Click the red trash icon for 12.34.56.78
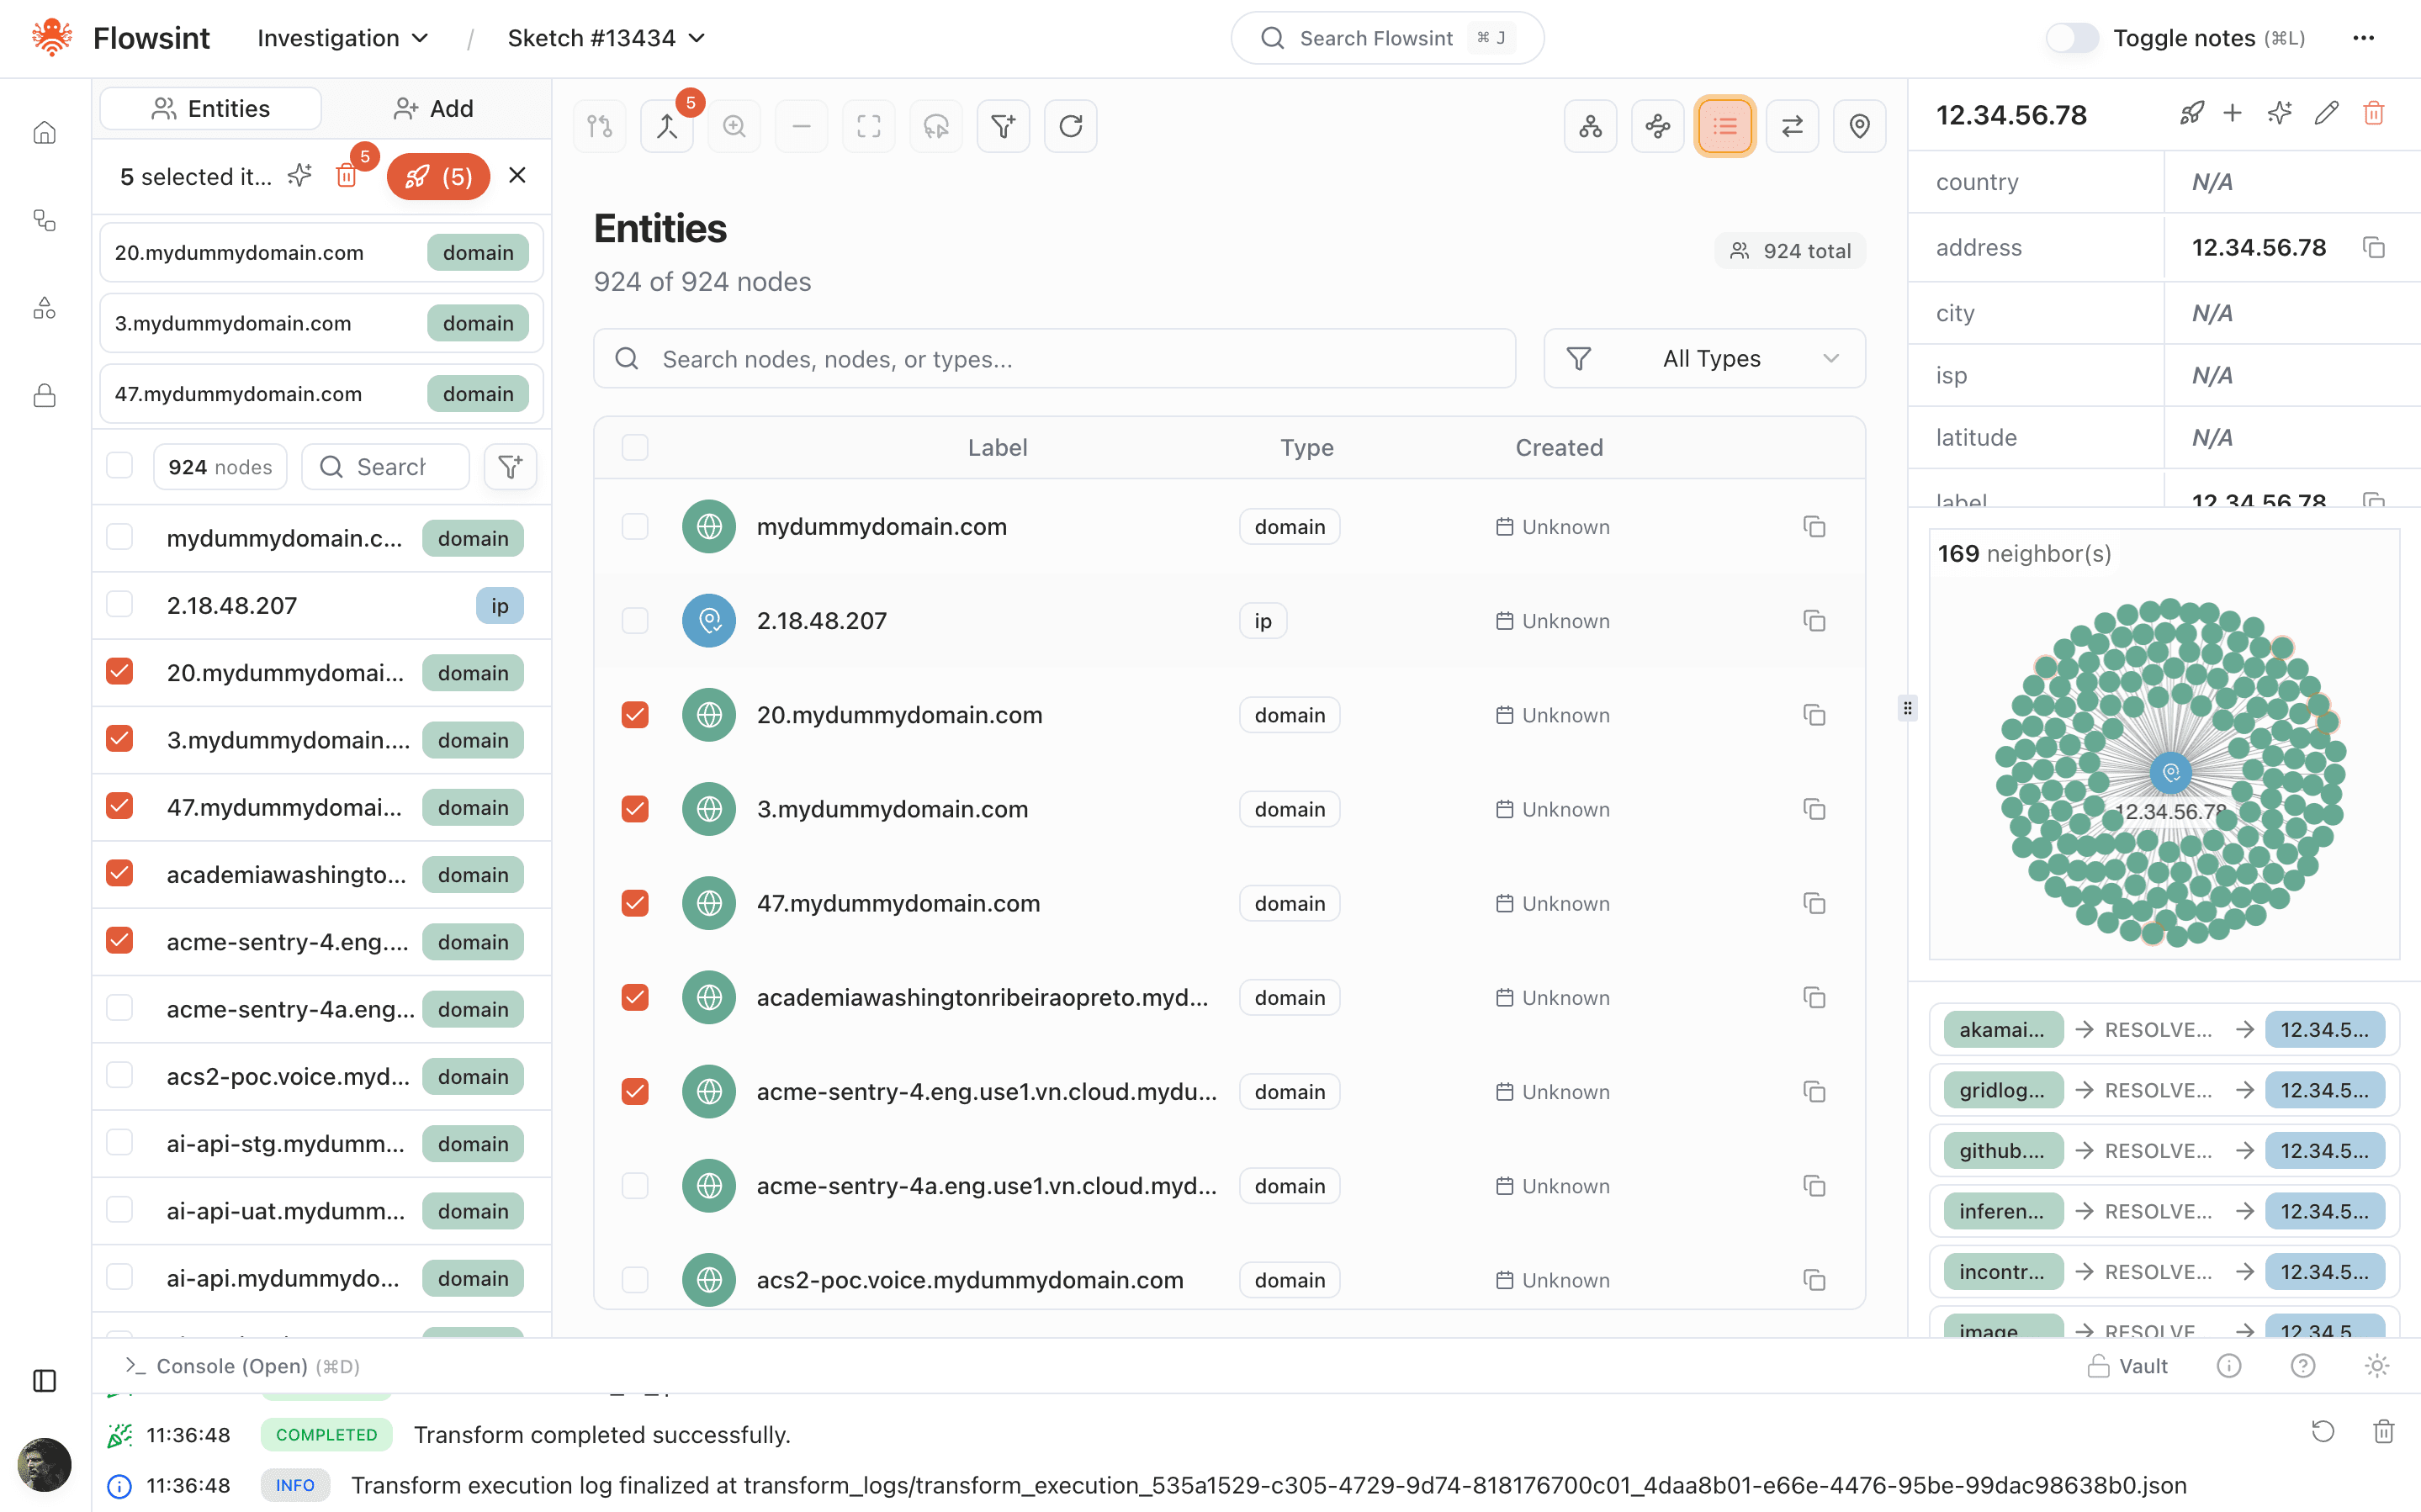 point(2373,114)
